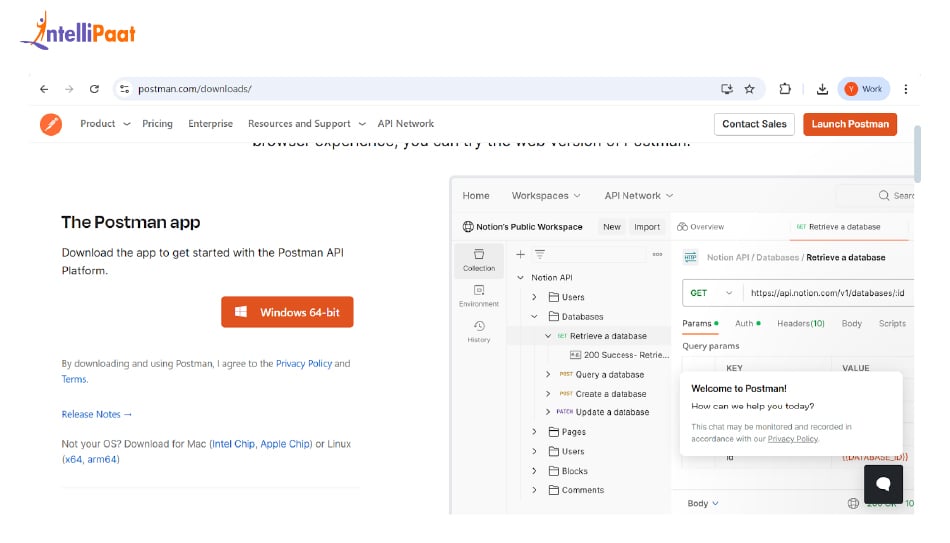
Task: Select the Headers(10) tab
Action: tap(801, 324)
